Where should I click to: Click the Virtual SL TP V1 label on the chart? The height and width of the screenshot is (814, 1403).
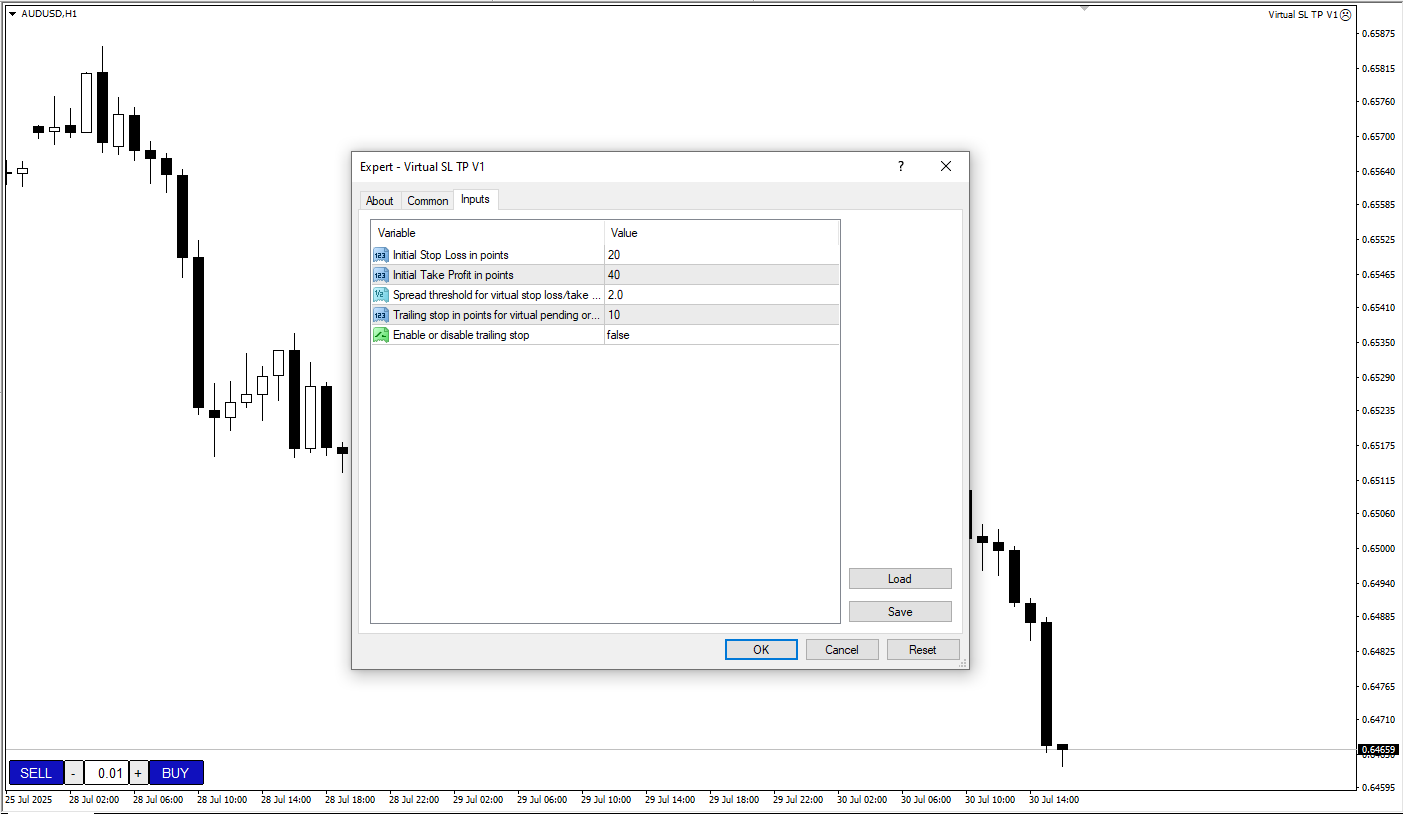coord(1302,15)
